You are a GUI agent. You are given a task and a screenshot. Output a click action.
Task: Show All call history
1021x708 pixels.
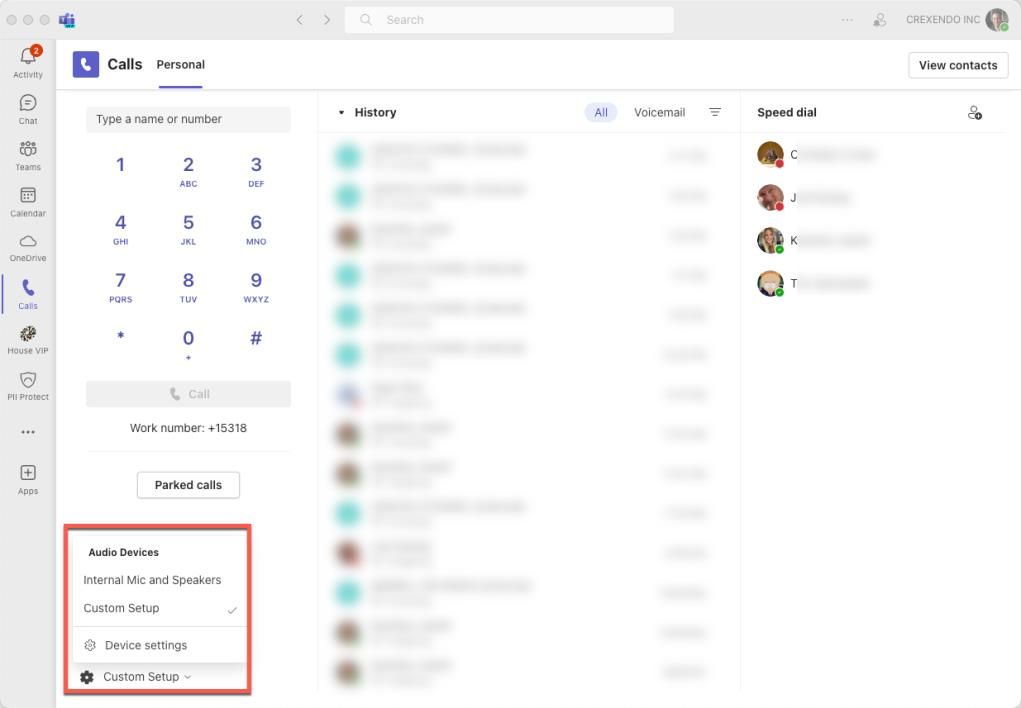600,112
